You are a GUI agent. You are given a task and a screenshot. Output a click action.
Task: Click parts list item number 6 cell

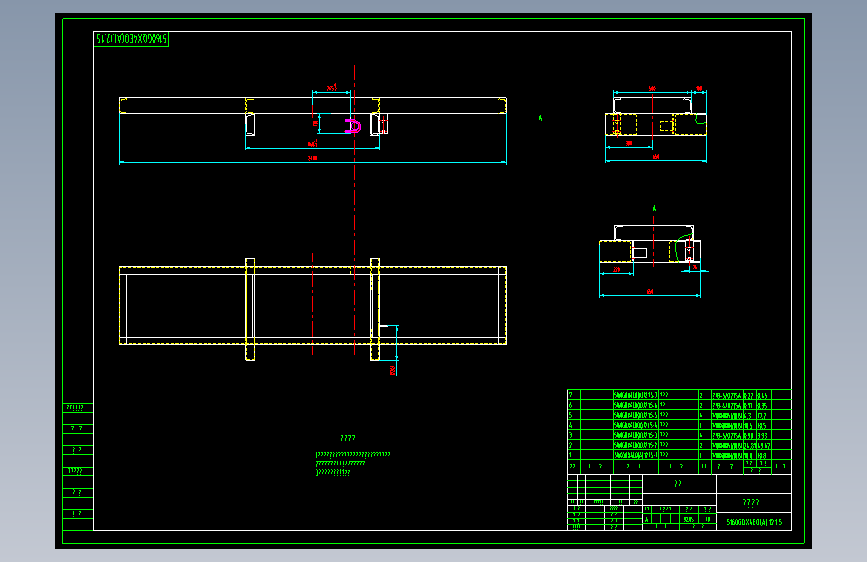coord(574,405)
